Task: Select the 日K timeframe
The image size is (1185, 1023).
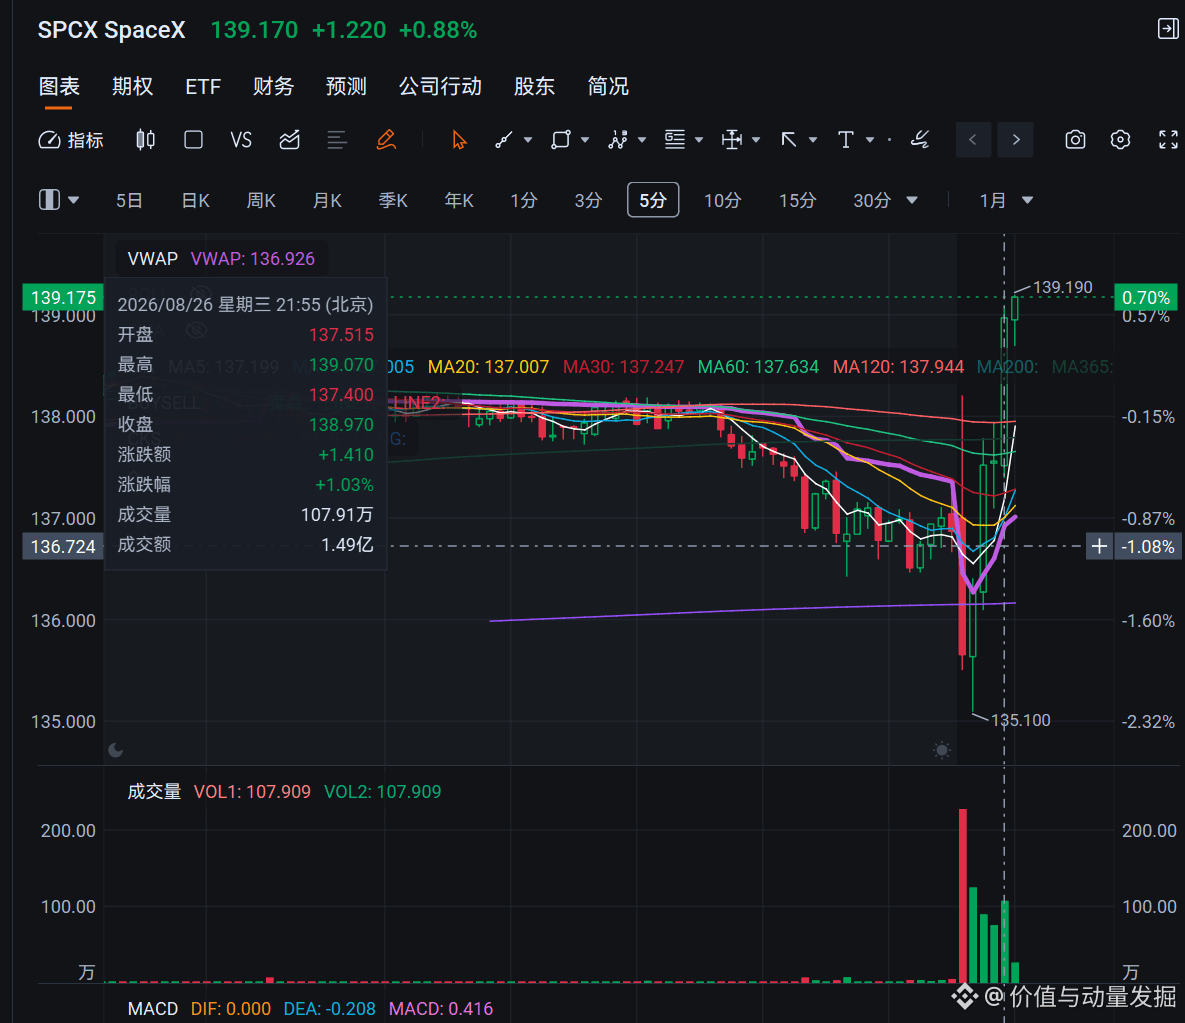Action: (195, 200)
